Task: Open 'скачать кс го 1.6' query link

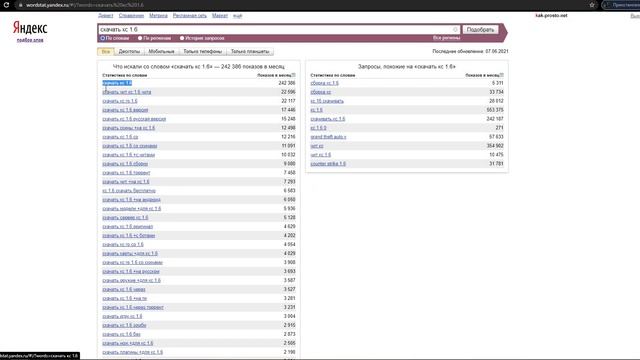Action: (120, 101)
